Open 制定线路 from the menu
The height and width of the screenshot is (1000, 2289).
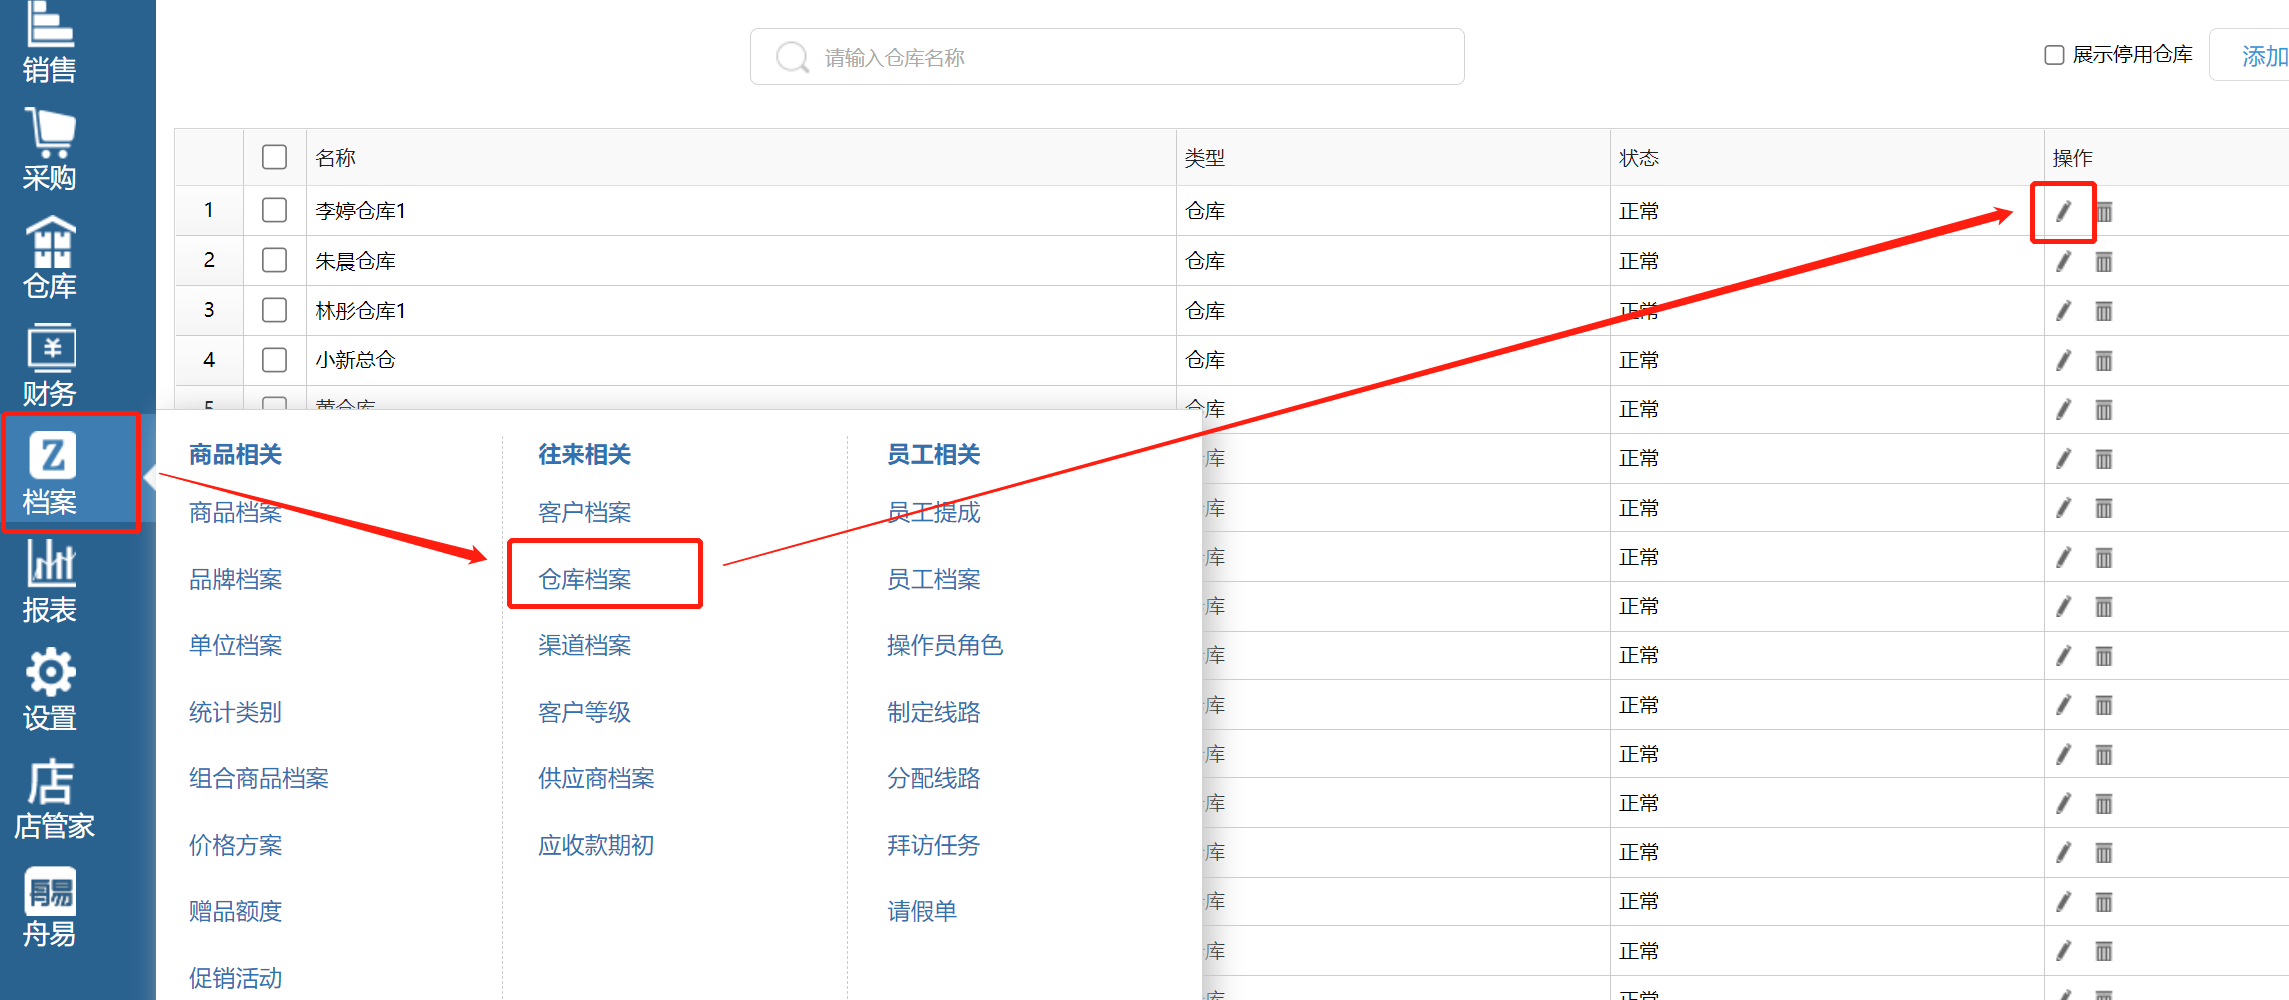(x=934, y=712)
